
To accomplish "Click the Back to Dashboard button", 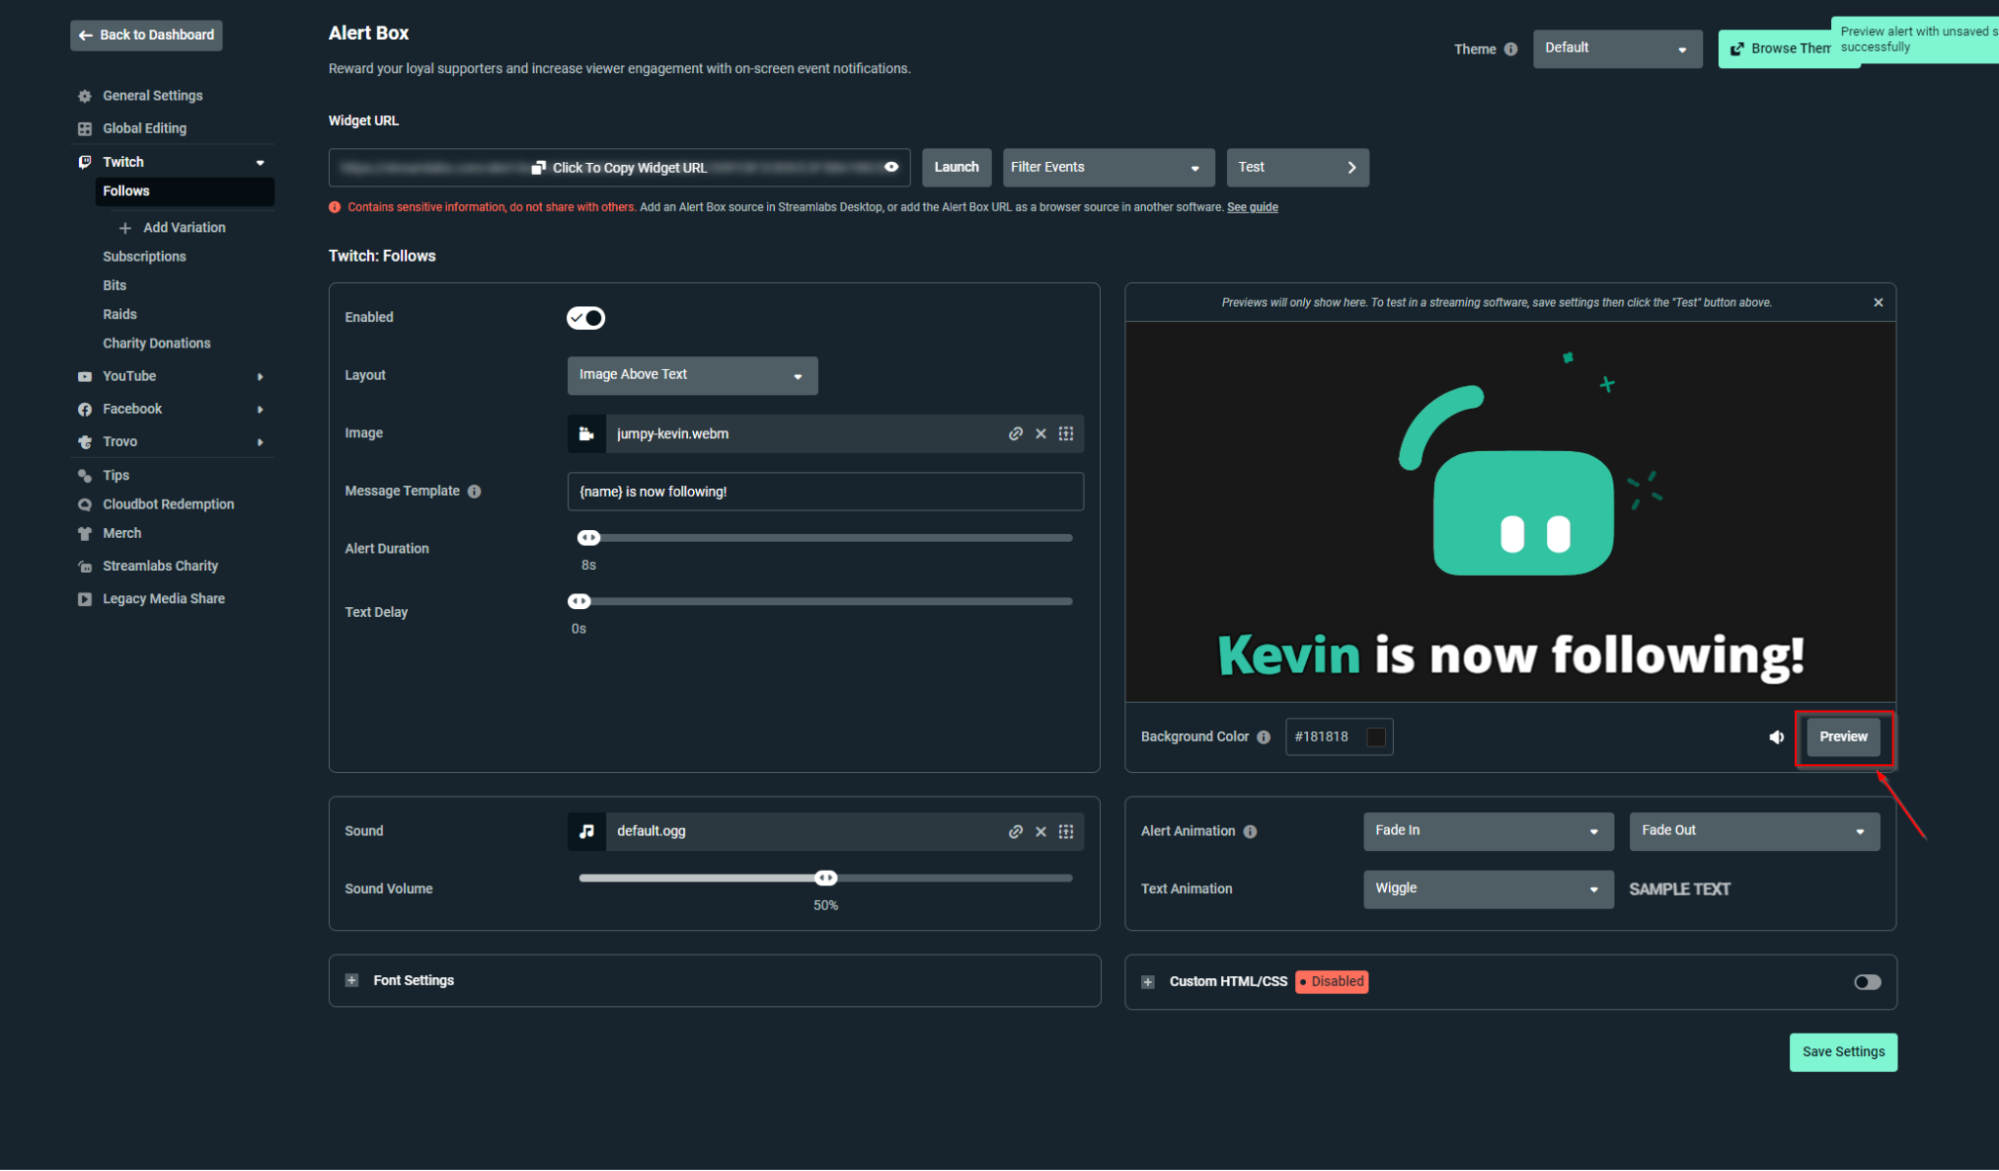I will coord(146,36).
